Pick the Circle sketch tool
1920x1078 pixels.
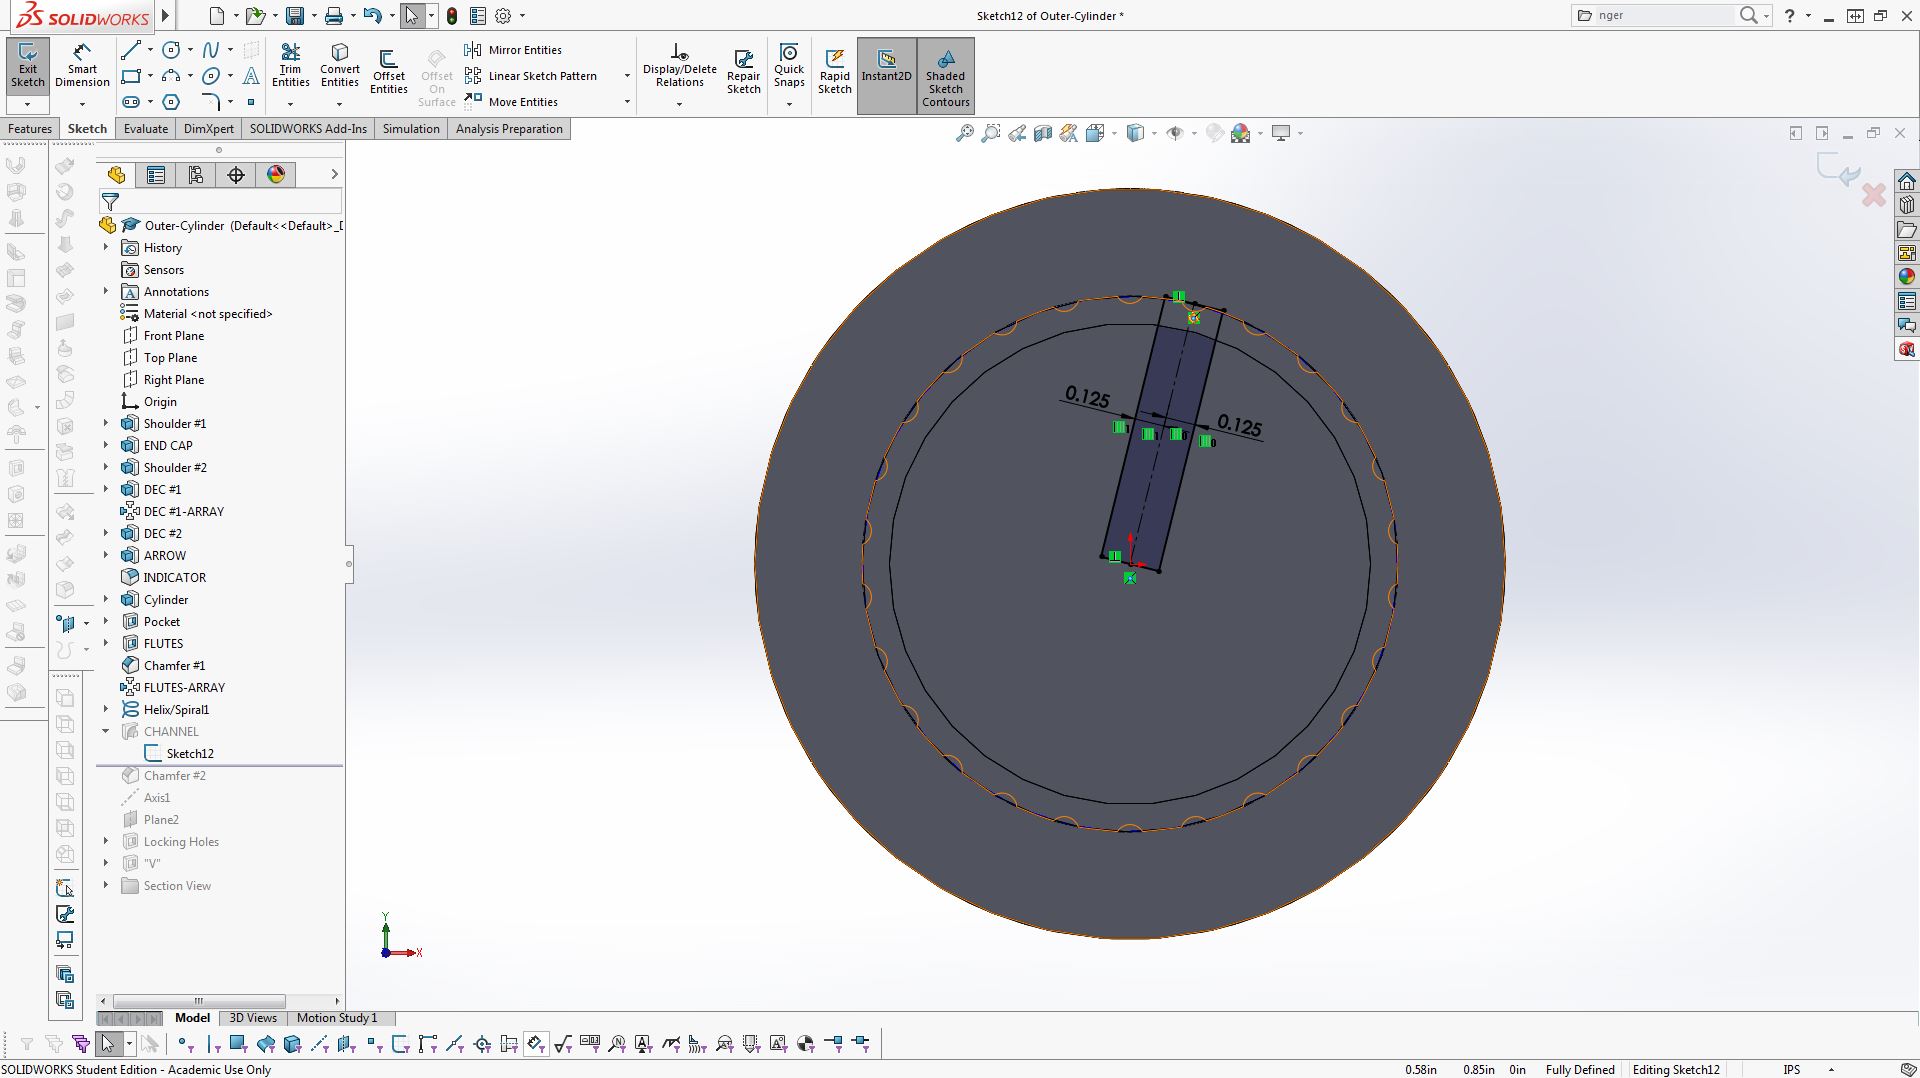(x=172, y=50)
